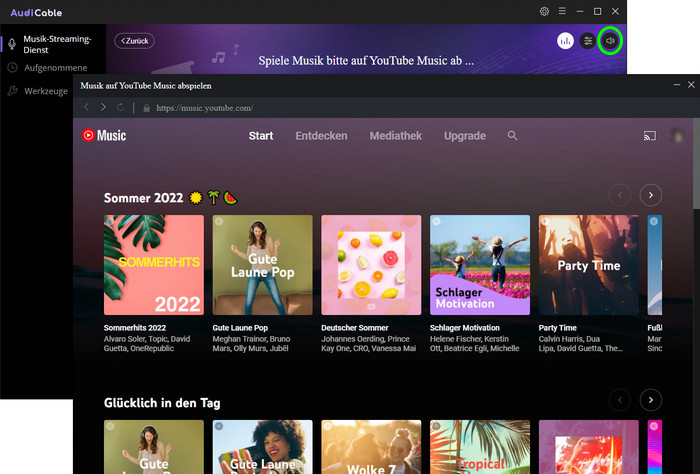Click the microphone icon in sidebar
This screenshot has height=474, width=700.
pos(12,44)
